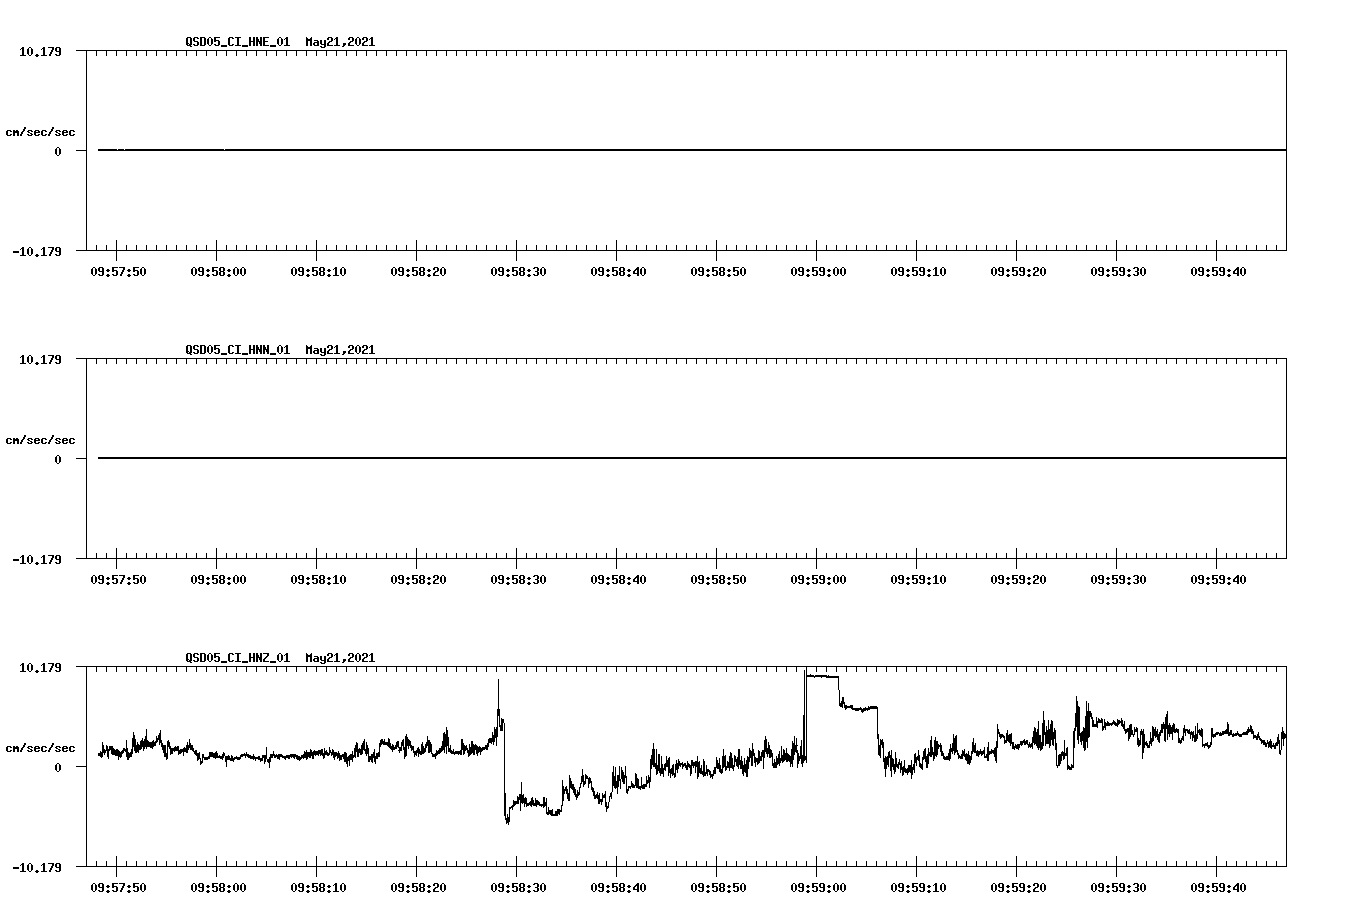This screenshot has height=924, width=1358.
Task: Click the plateau segment after 09:59:00 on HNZ
Action: (x=825, y=678)
